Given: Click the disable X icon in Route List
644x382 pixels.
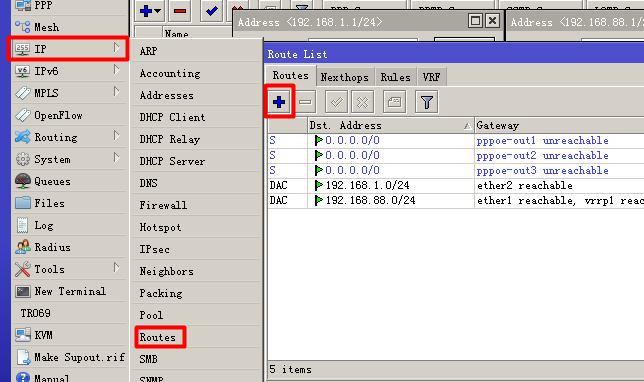Looking at the screenshot, I should (x=362, y=101).
